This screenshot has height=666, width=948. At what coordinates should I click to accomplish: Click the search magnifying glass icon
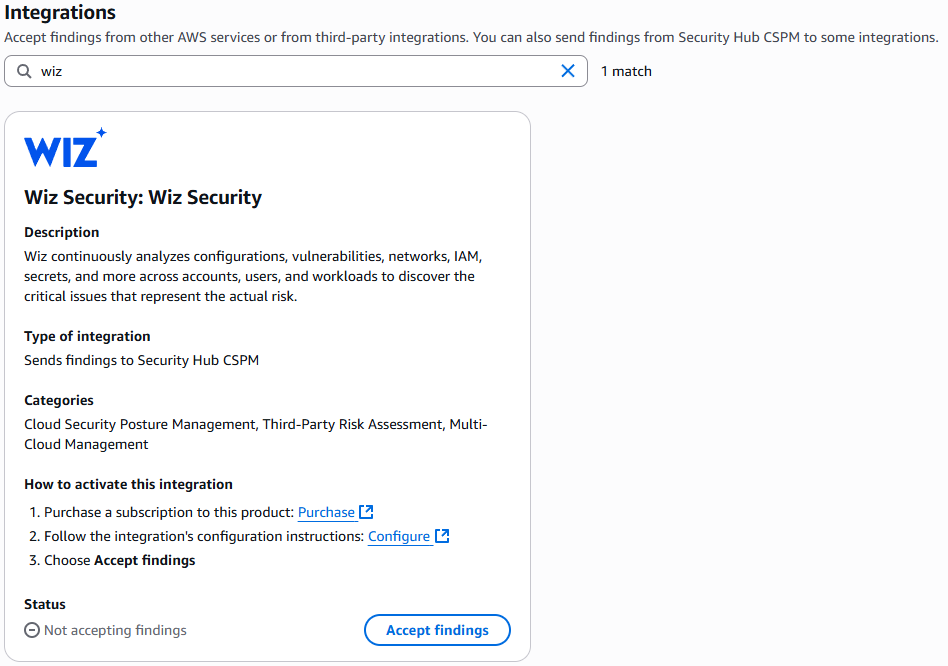click(22, 71)
